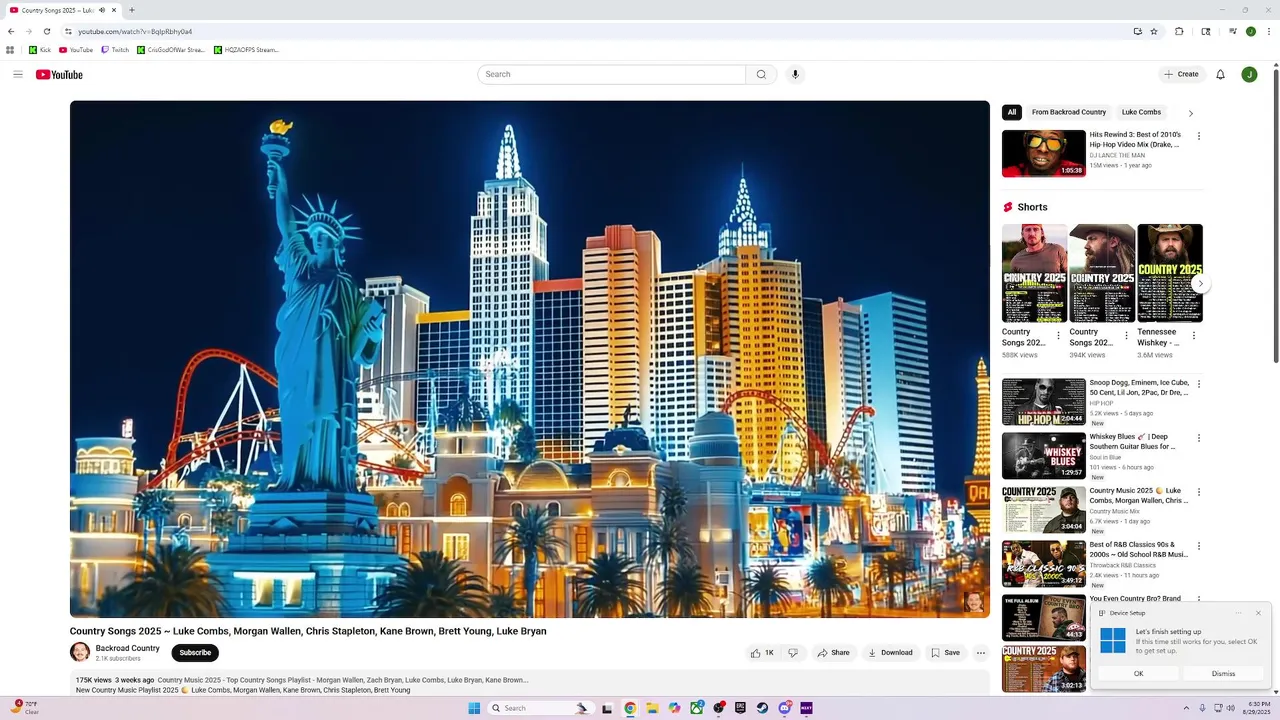Image resolution: width=1280 pixels, height=720 pixels.
Task: Click the Backroad Country channel avatar
Action: pyautogui.click(x=80, y=652)
